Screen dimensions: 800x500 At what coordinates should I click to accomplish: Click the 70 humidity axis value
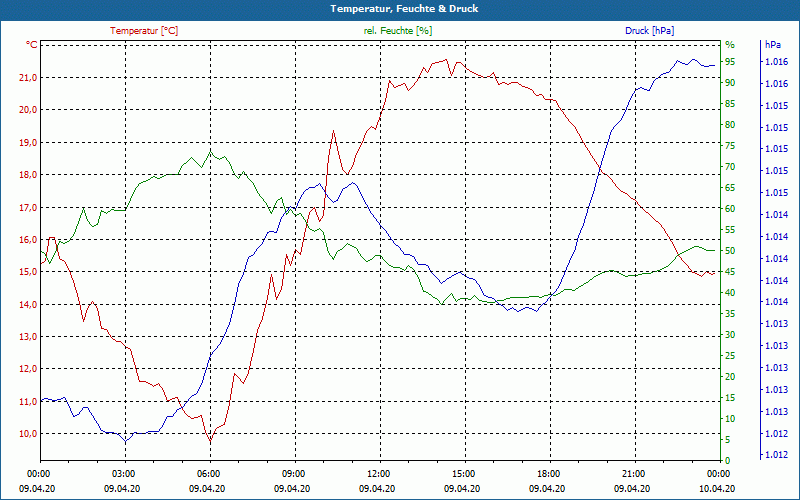(x=730, y=167)
